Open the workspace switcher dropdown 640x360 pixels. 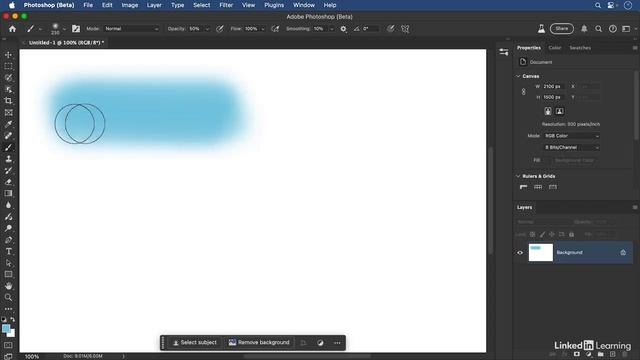pos(628,29)
